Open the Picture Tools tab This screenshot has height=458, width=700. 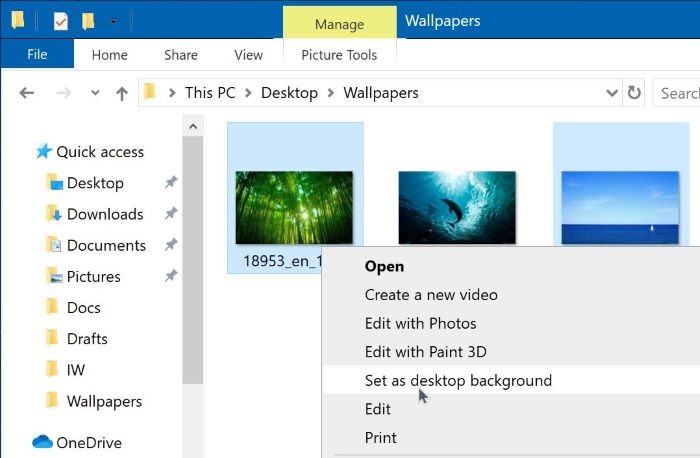coord(339,55)
